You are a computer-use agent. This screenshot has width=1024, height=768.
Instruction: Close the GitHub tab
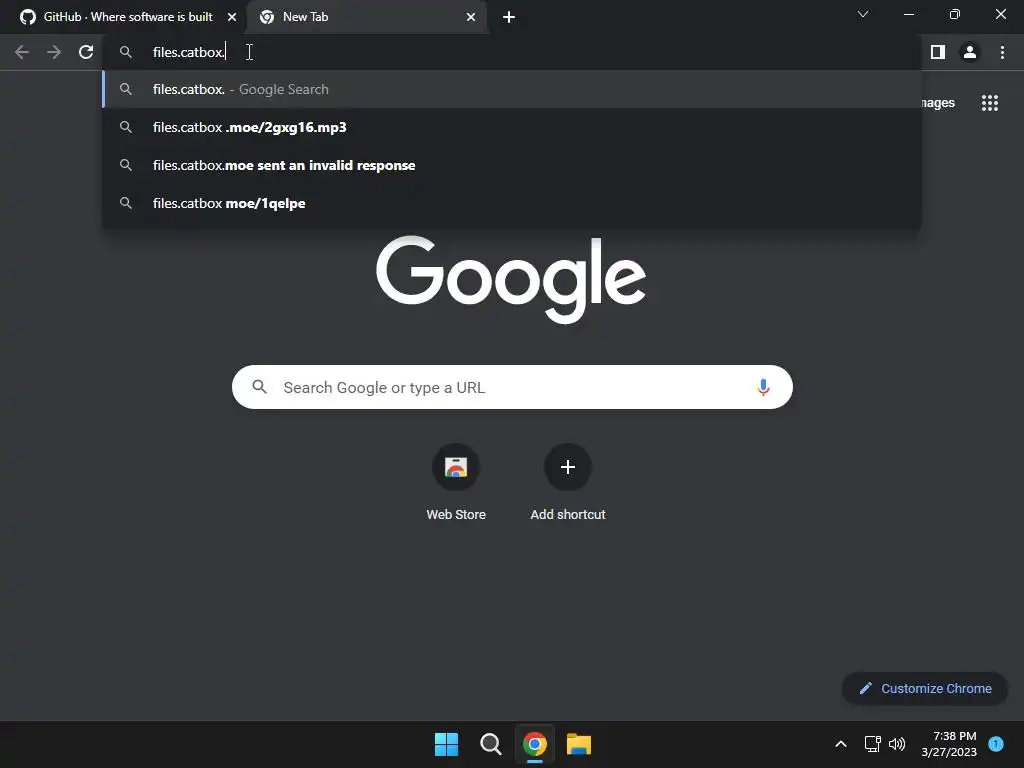232,17
